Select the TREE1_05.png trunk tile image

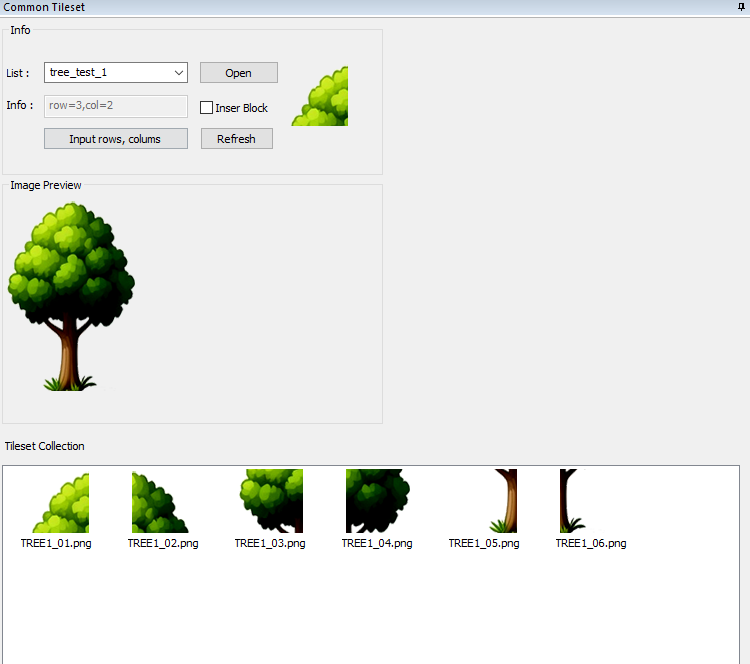pyautogui.click(x=502, y=501)
